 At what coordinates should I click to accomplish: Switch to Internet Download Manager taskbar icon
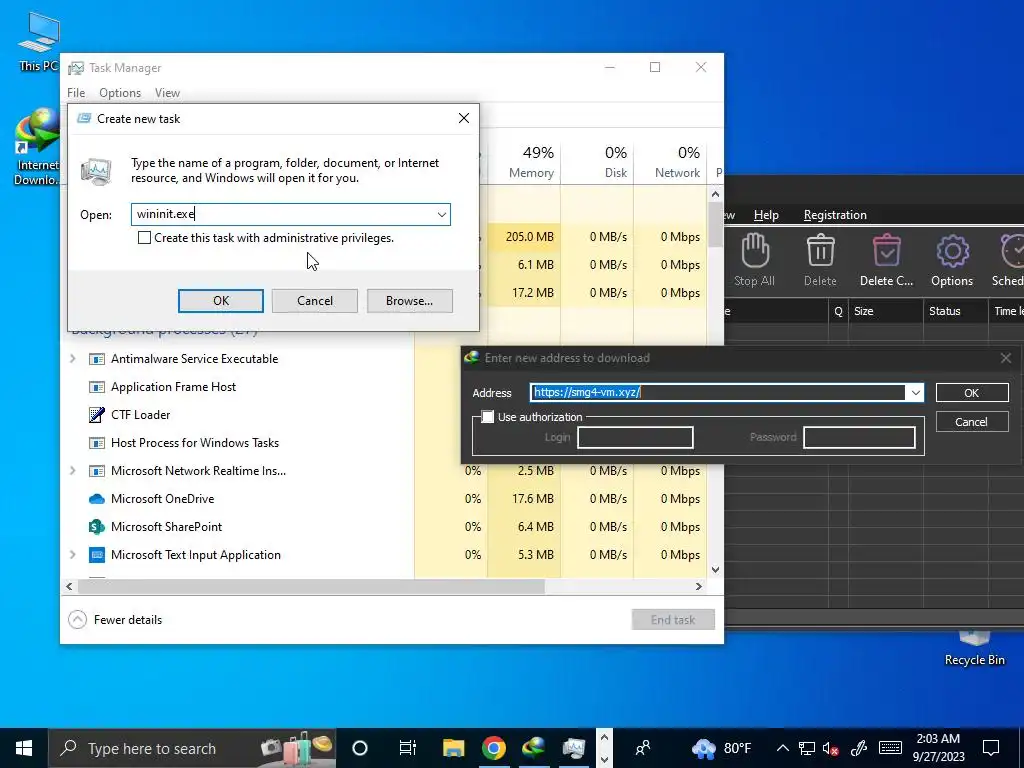[x=534, y=748]
